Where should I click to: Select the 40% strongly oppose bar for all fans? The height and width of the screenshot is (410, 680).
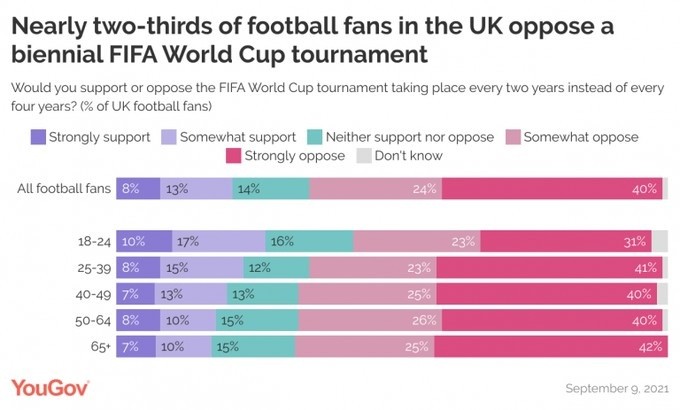pyautogui.click(x=552, y=189)
